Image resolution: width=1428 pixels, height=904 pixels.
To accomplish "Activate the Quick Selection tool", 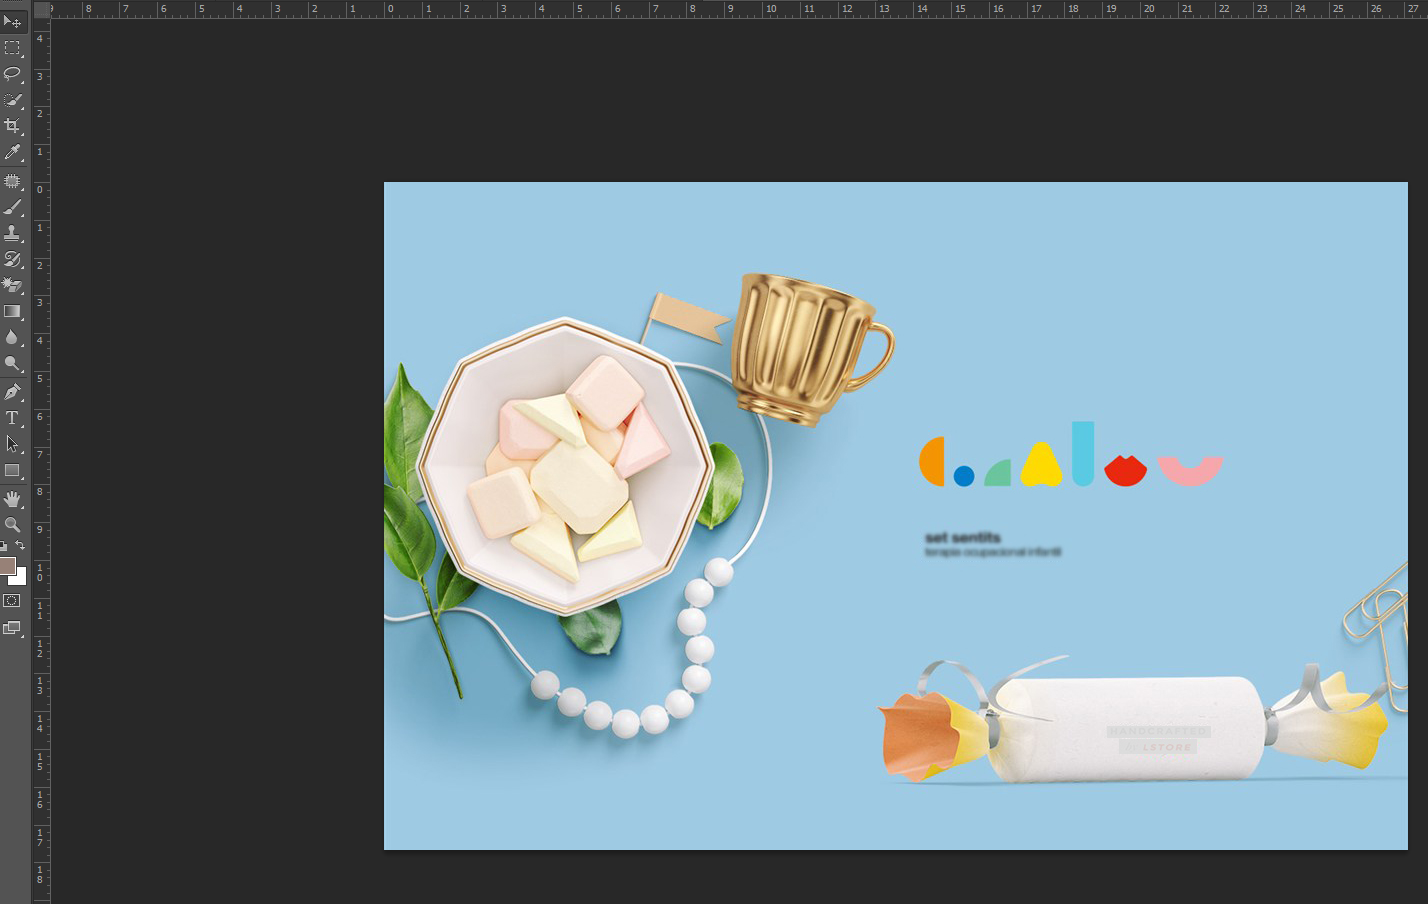I will 12,100.
